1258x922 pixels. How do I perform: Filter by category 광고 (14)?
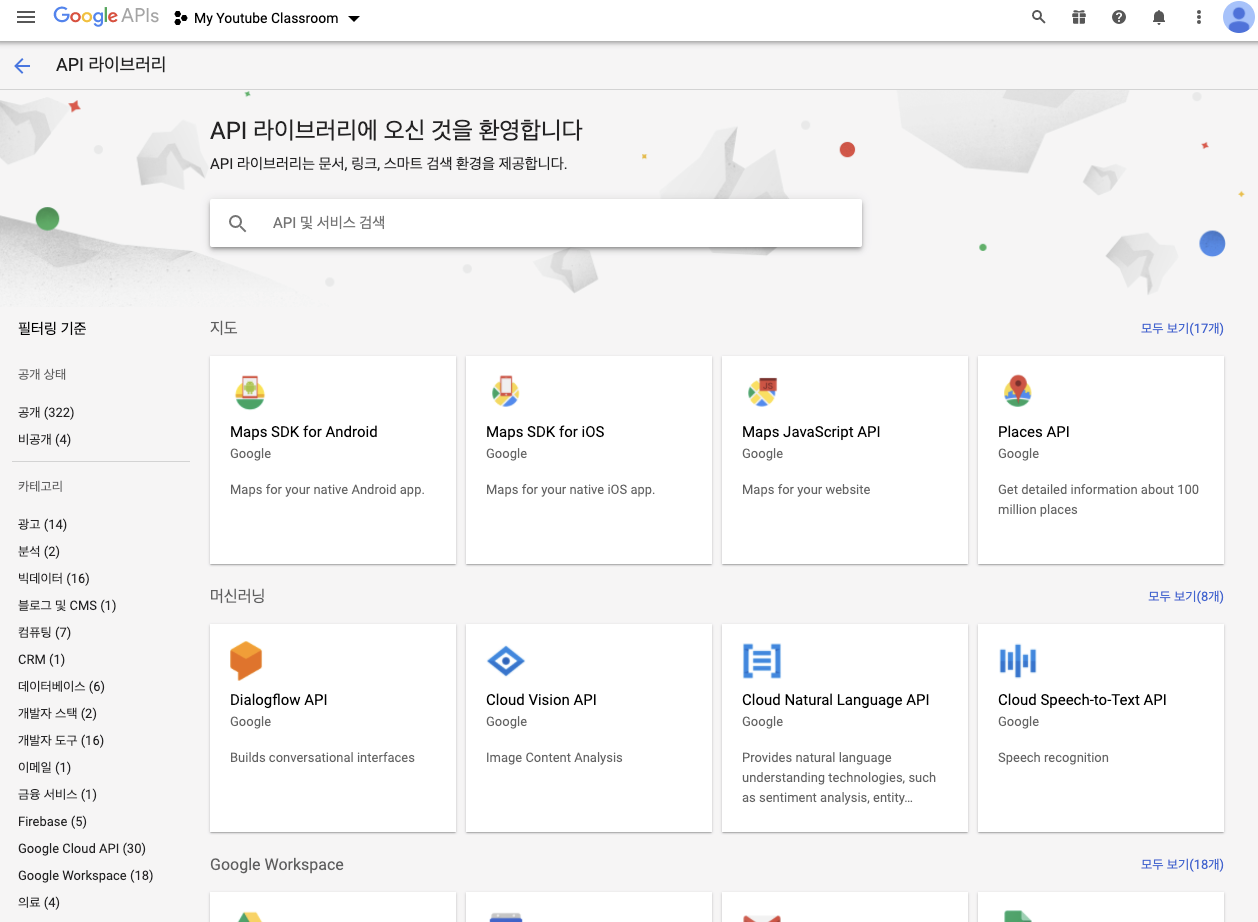pos(43,524)
